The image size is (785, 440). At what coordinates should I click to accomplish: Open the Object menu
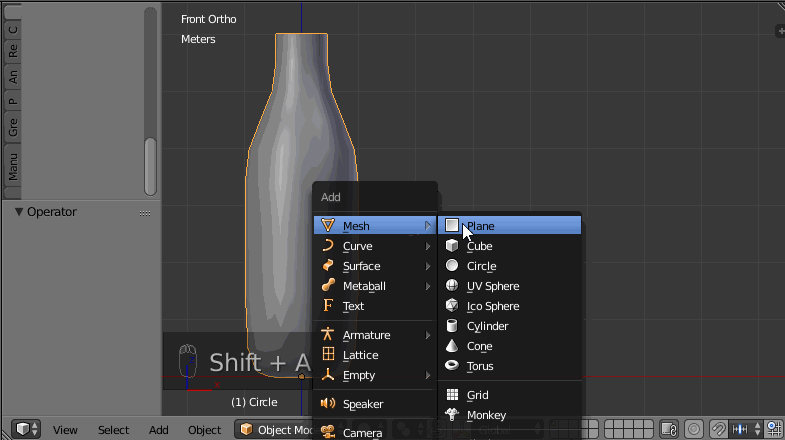click(204, 430)
